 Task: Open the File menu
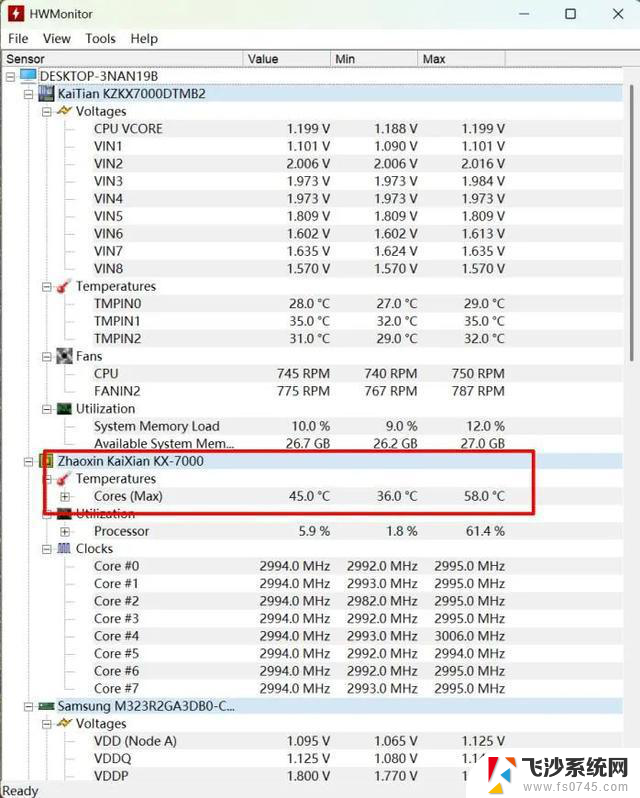pyautogui.click(x=18, y=39)
